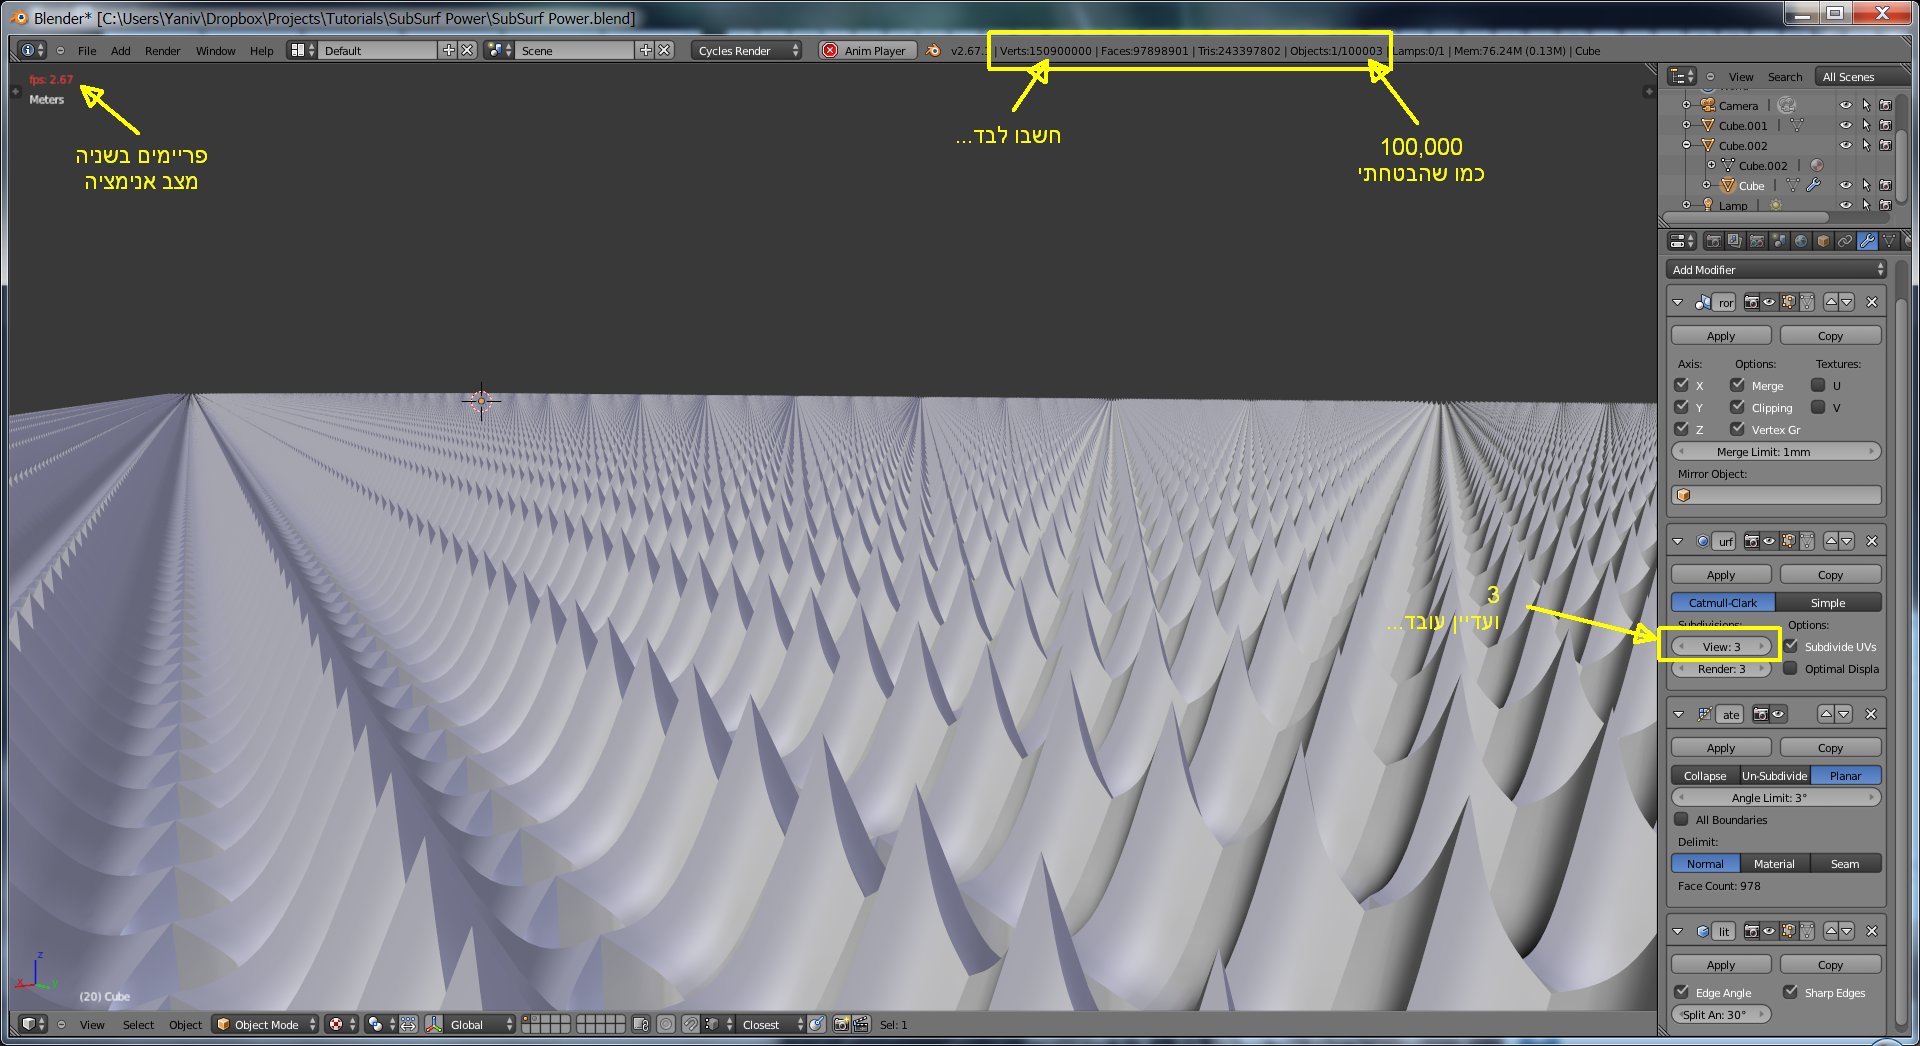Open the Scene properties tab
Image resolution: width=1920 pixels, height=1046 pixels.
tap(1757, 241)
